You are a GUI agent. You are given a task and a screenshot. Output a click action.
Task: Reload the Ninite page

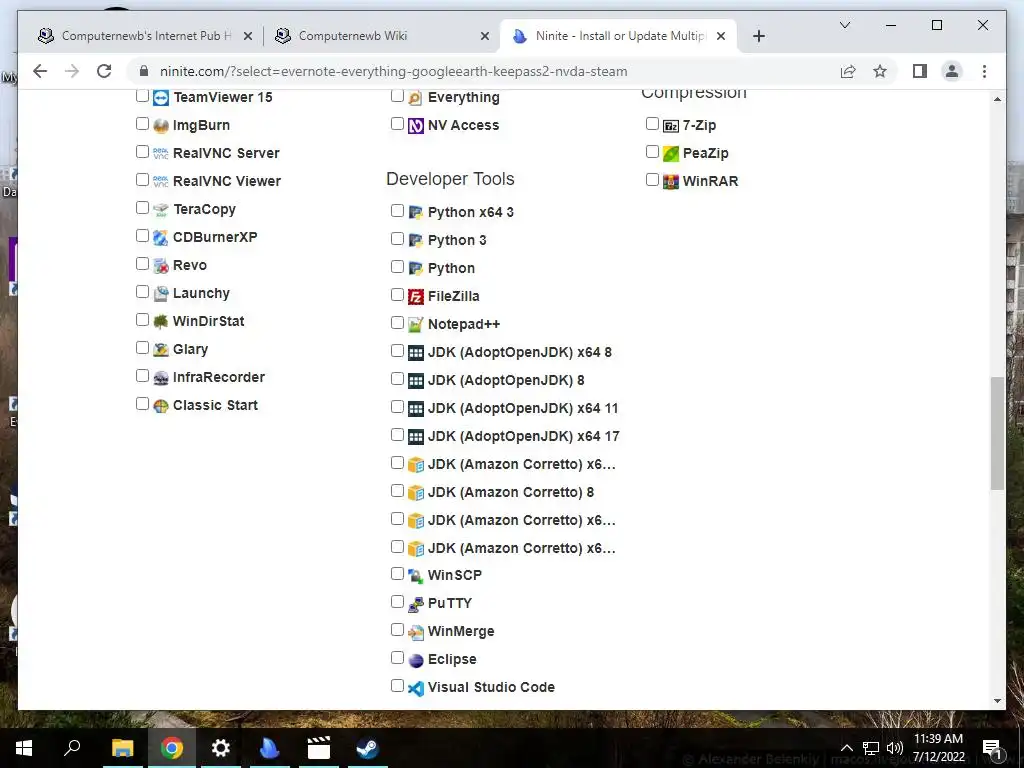[x=104, y=71]
